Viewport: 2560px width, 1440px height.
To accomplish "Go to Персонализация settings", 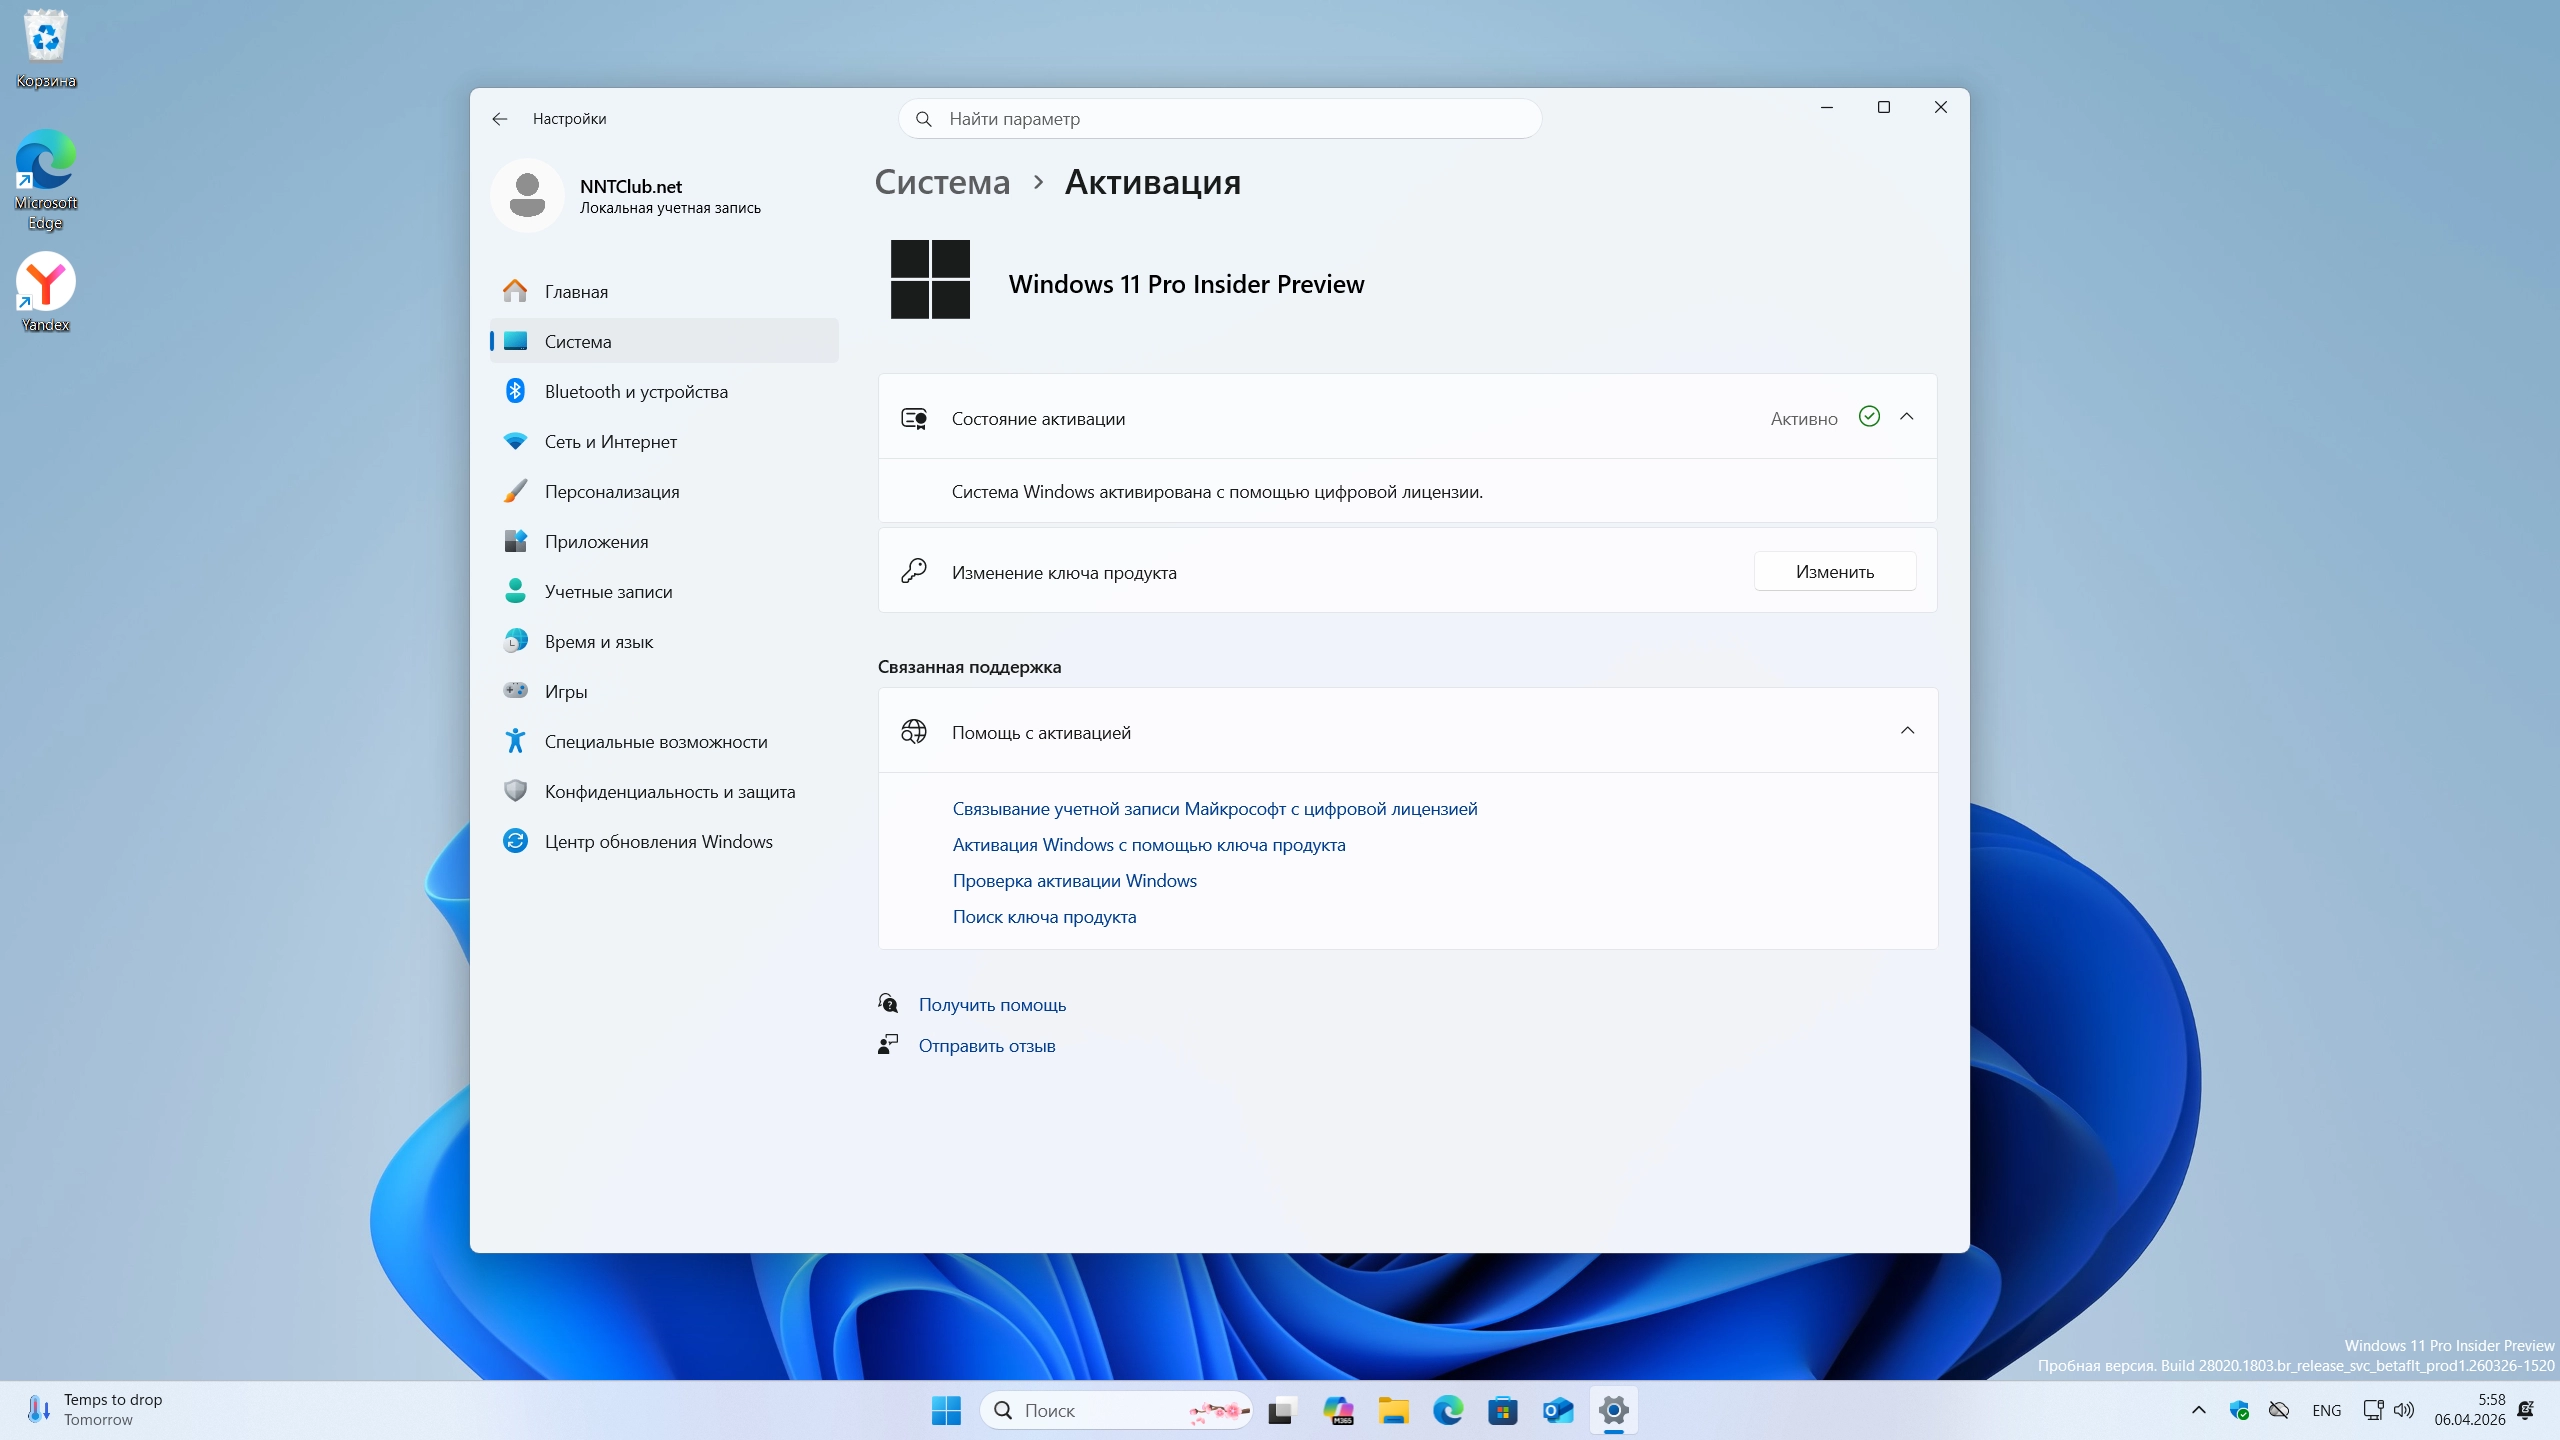I will point(611,492).
